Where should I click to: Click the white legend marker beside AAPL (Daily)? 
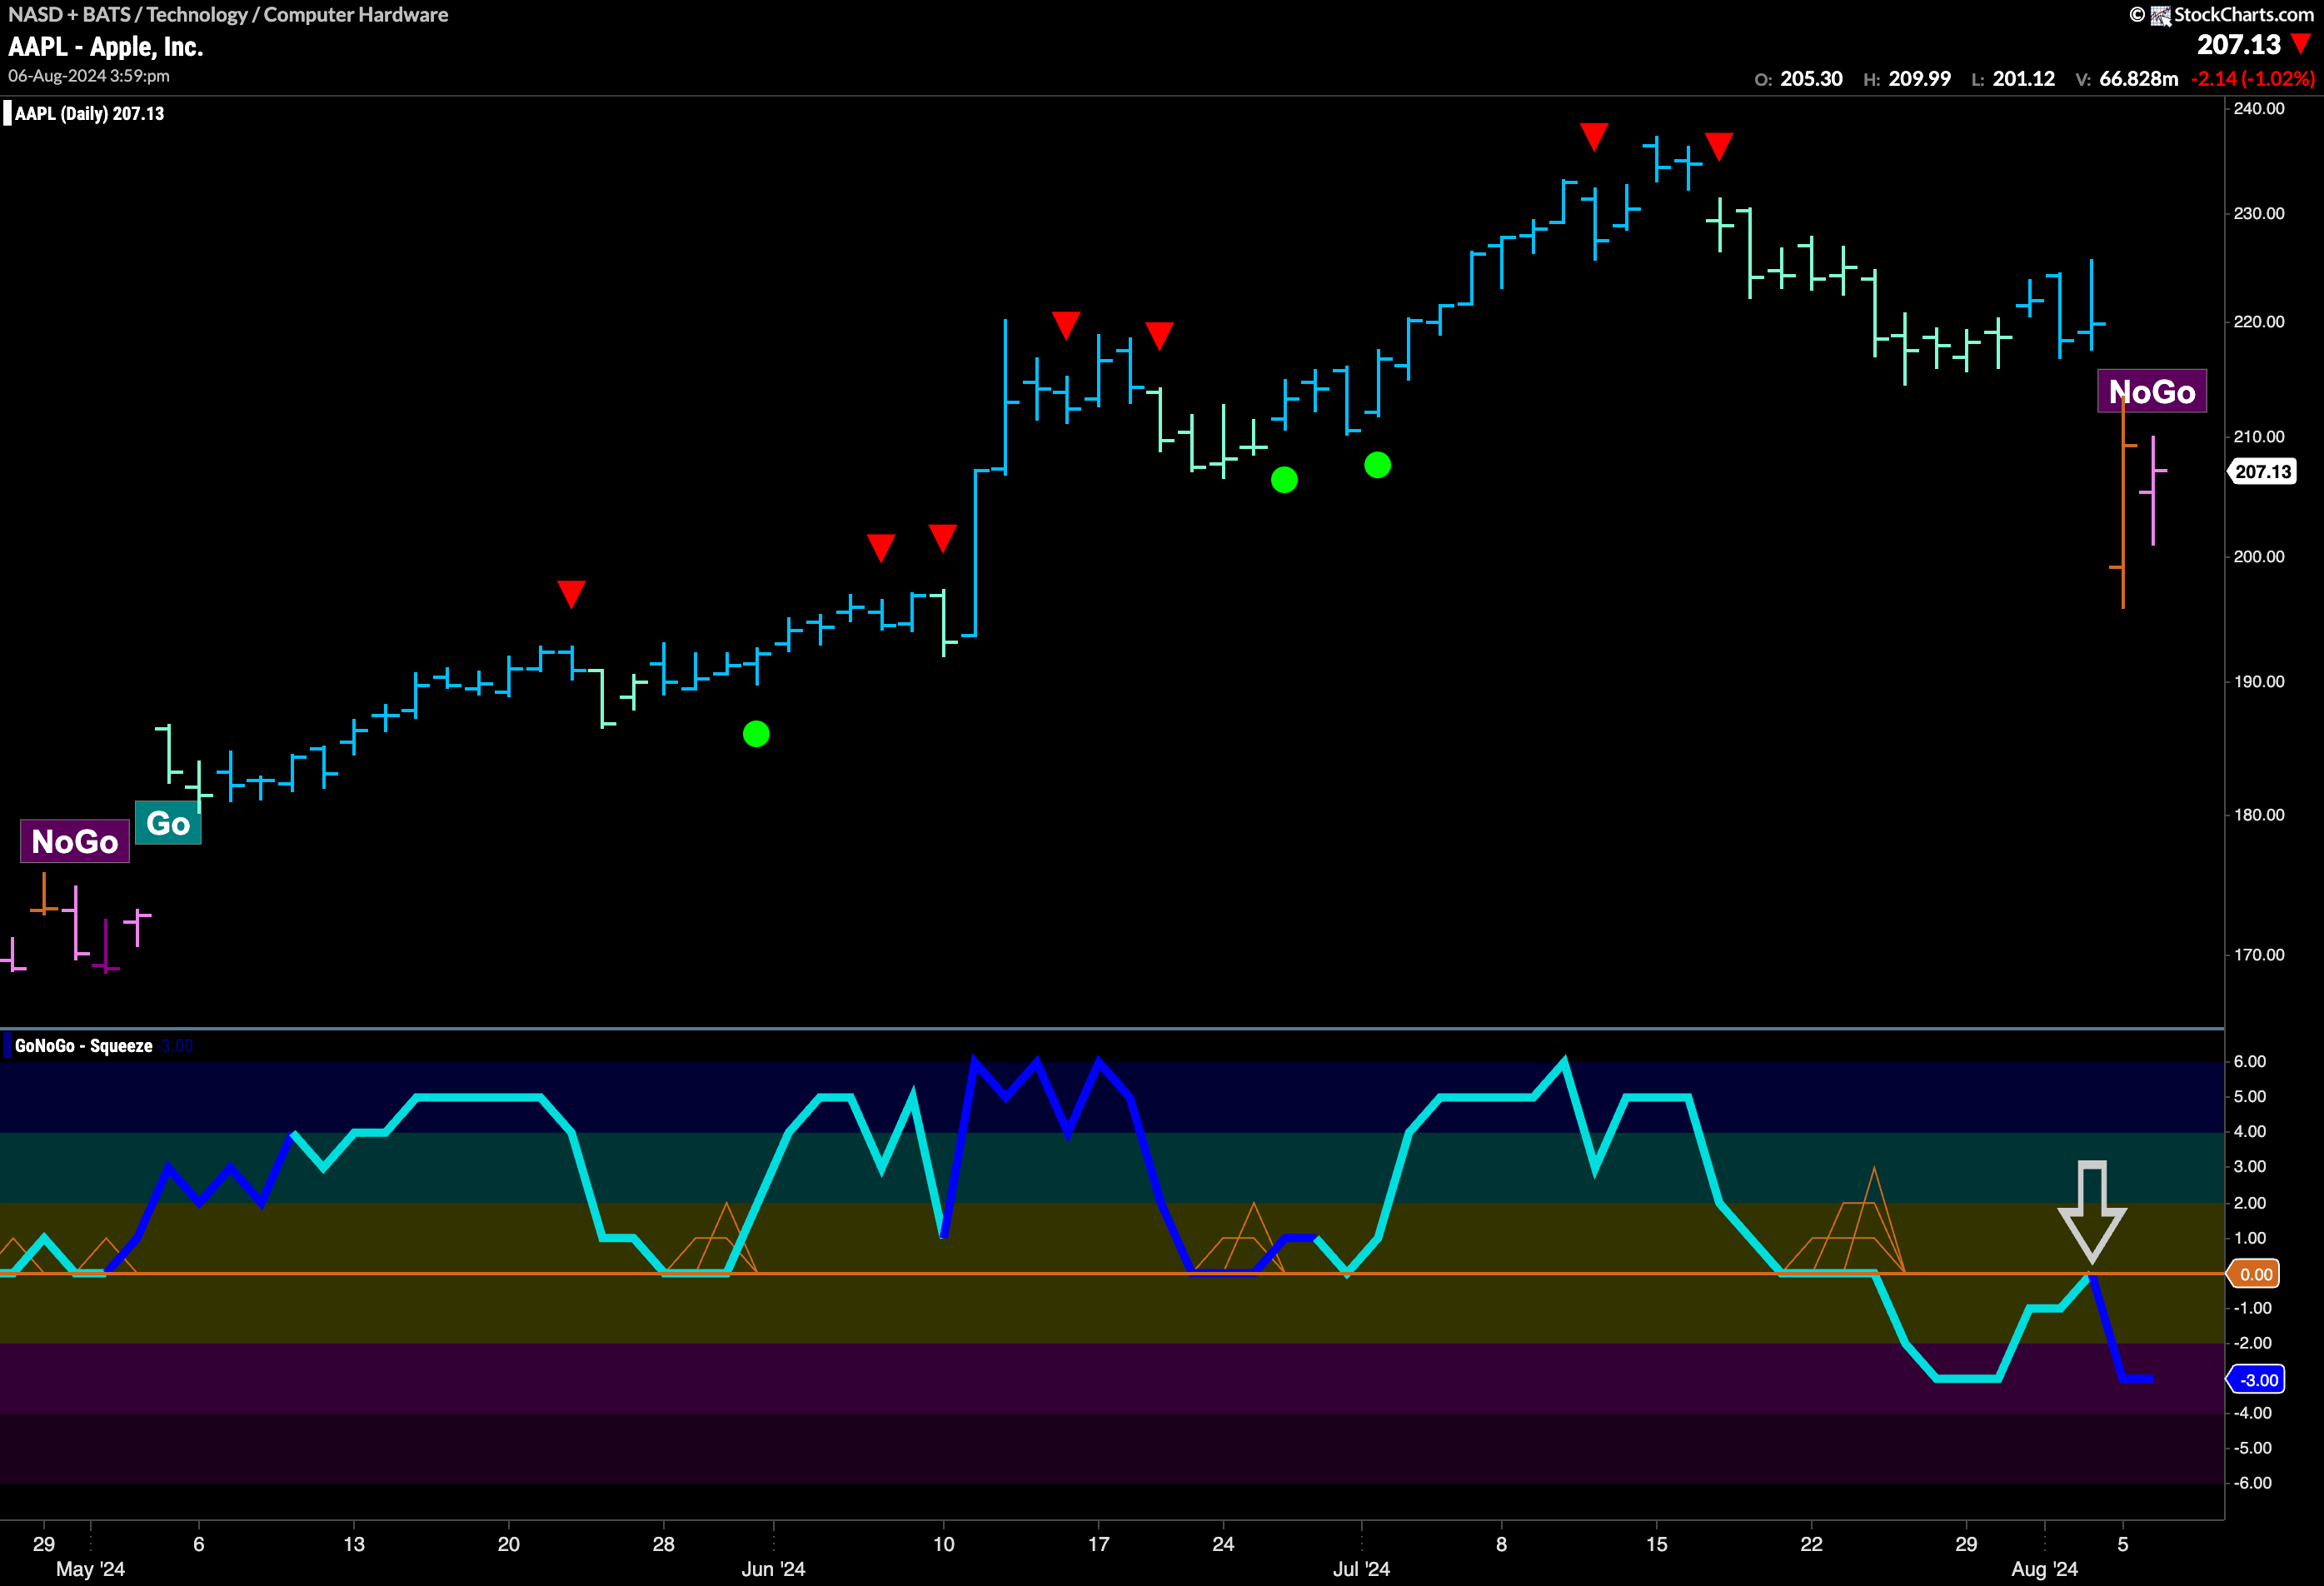coord(7,113)
